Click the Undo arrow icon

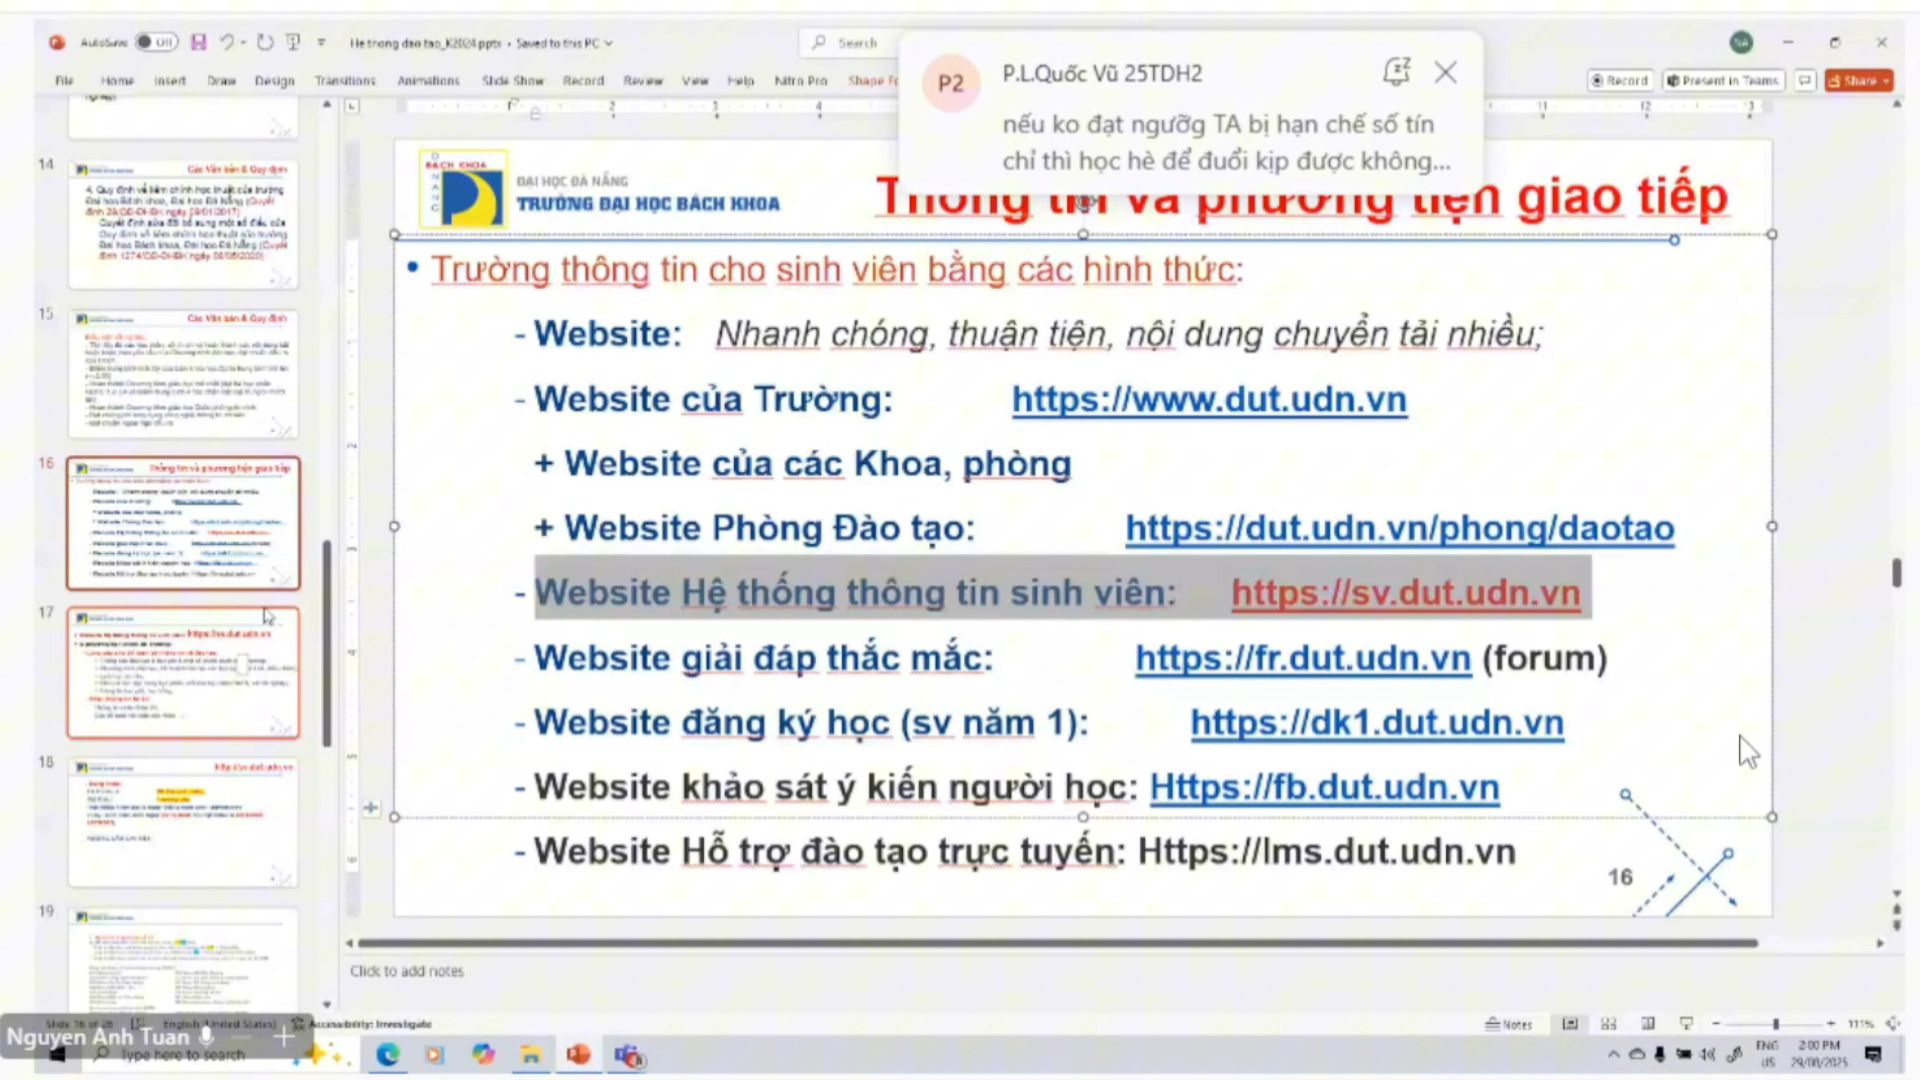point(227,42)
